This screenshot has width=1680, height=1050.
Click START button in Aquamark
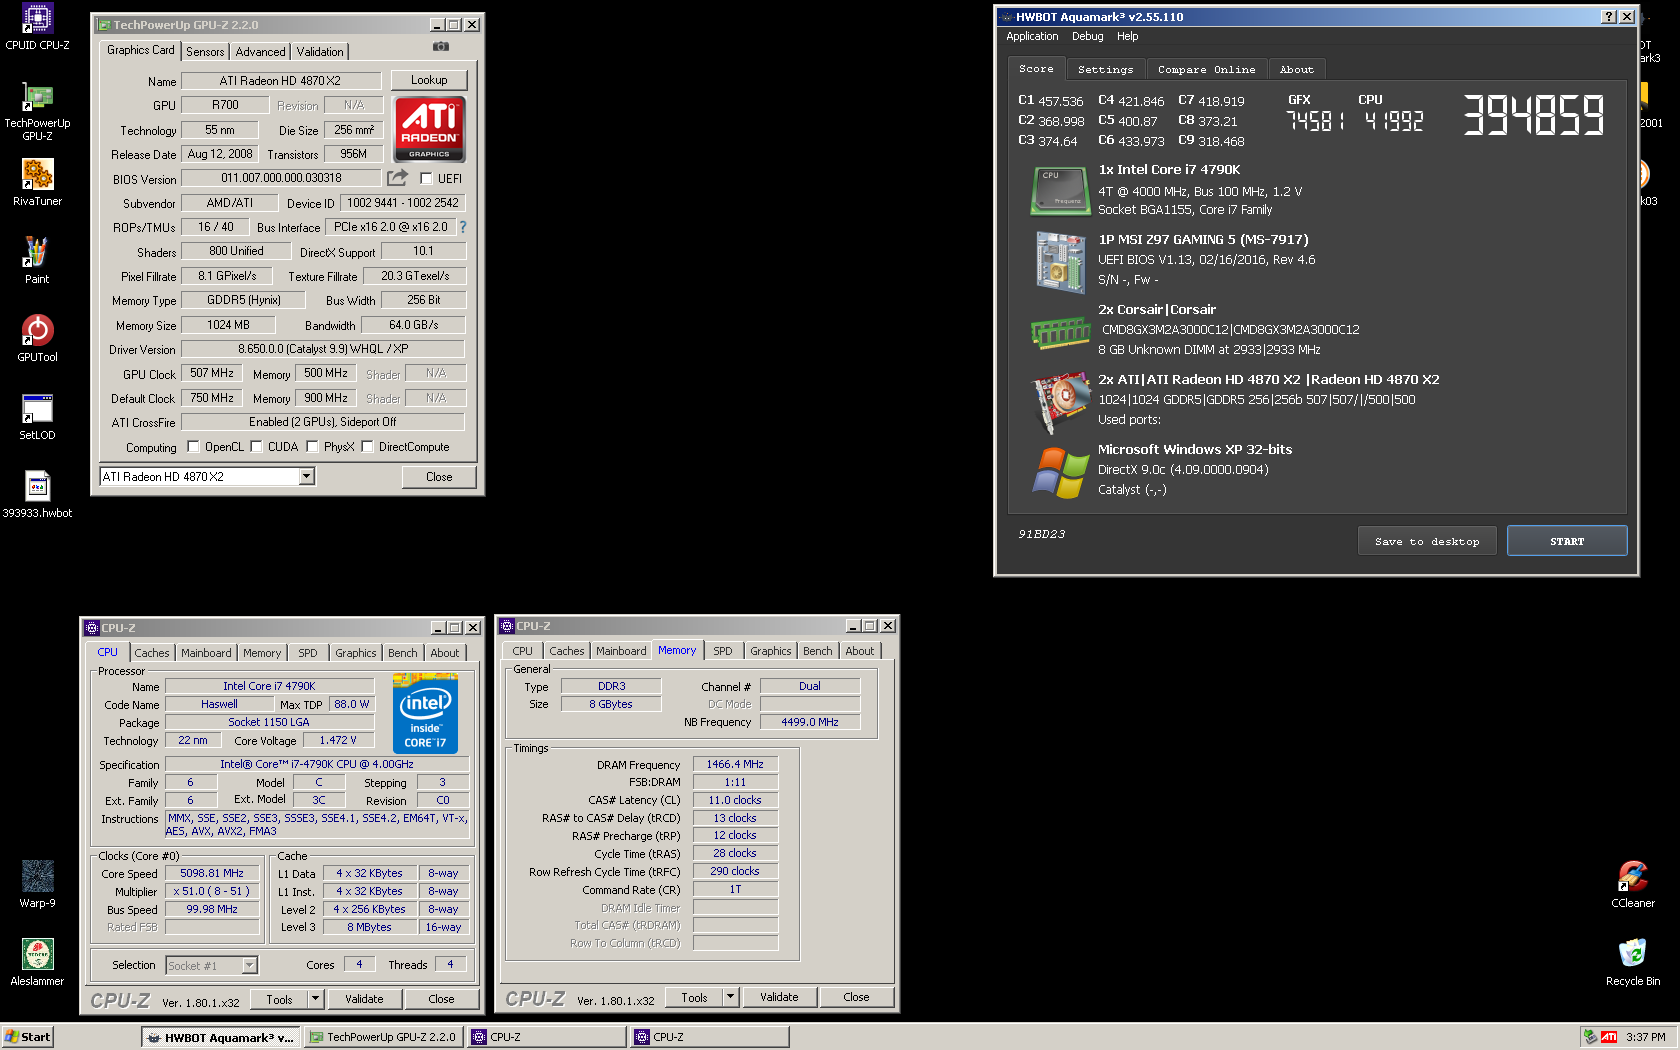tap(1567, 541)
